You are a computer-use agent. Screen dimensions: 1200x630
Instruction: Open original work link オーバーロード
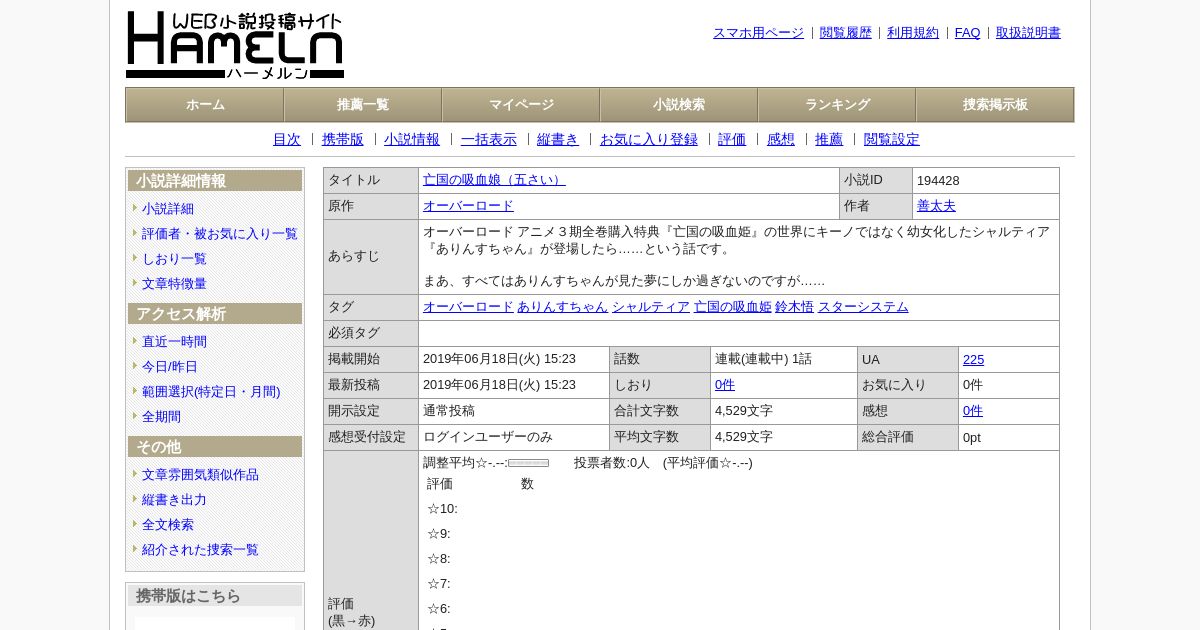[468, 206]
